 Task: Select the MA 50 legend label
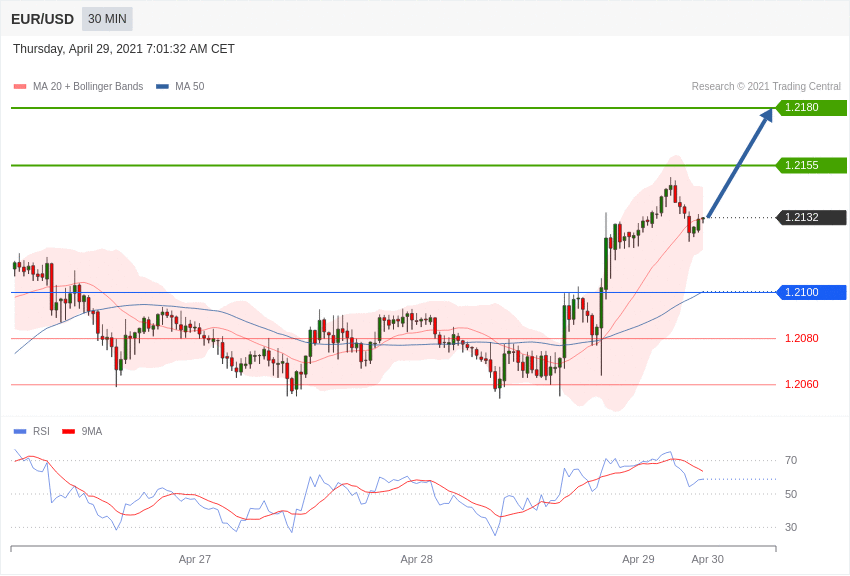[x=190, y=87]
